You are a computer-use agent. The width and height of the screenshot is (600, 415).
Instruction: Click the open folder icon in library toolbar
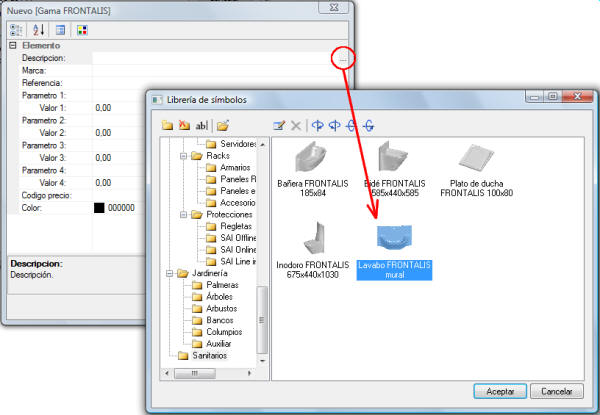[223, 125]
